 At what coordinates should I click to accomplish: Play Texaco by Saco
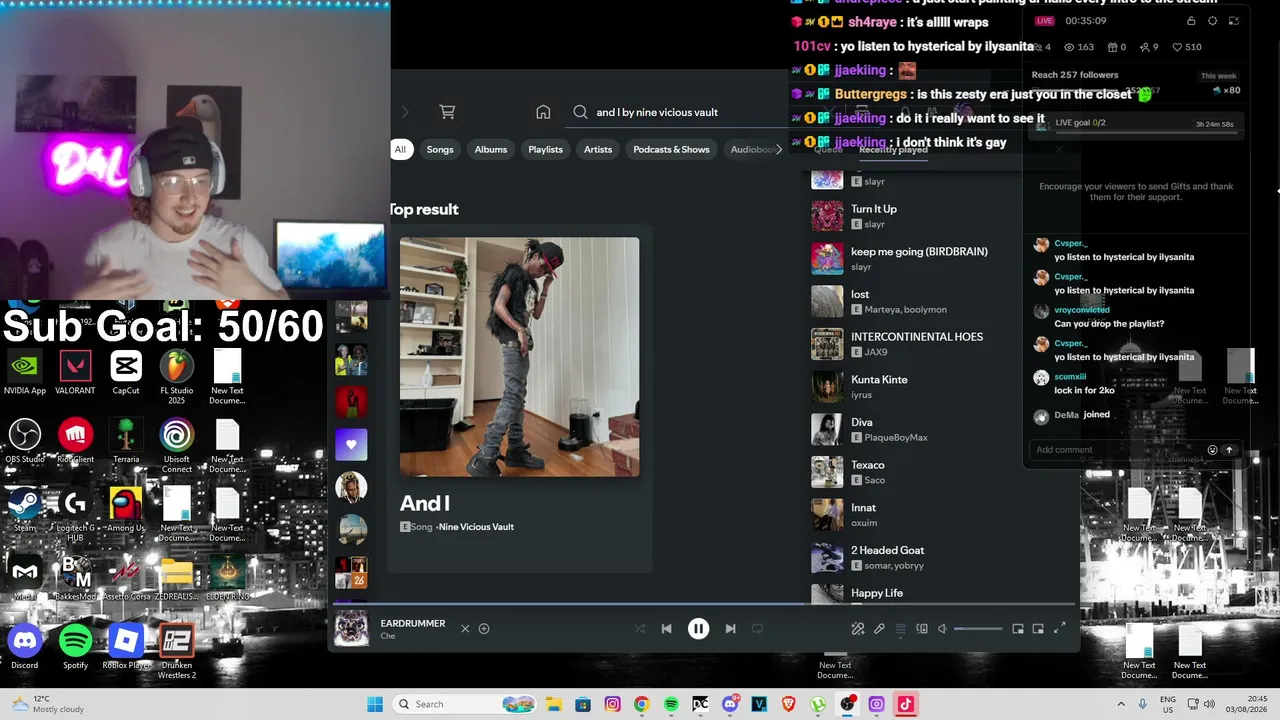click(867, 465)
